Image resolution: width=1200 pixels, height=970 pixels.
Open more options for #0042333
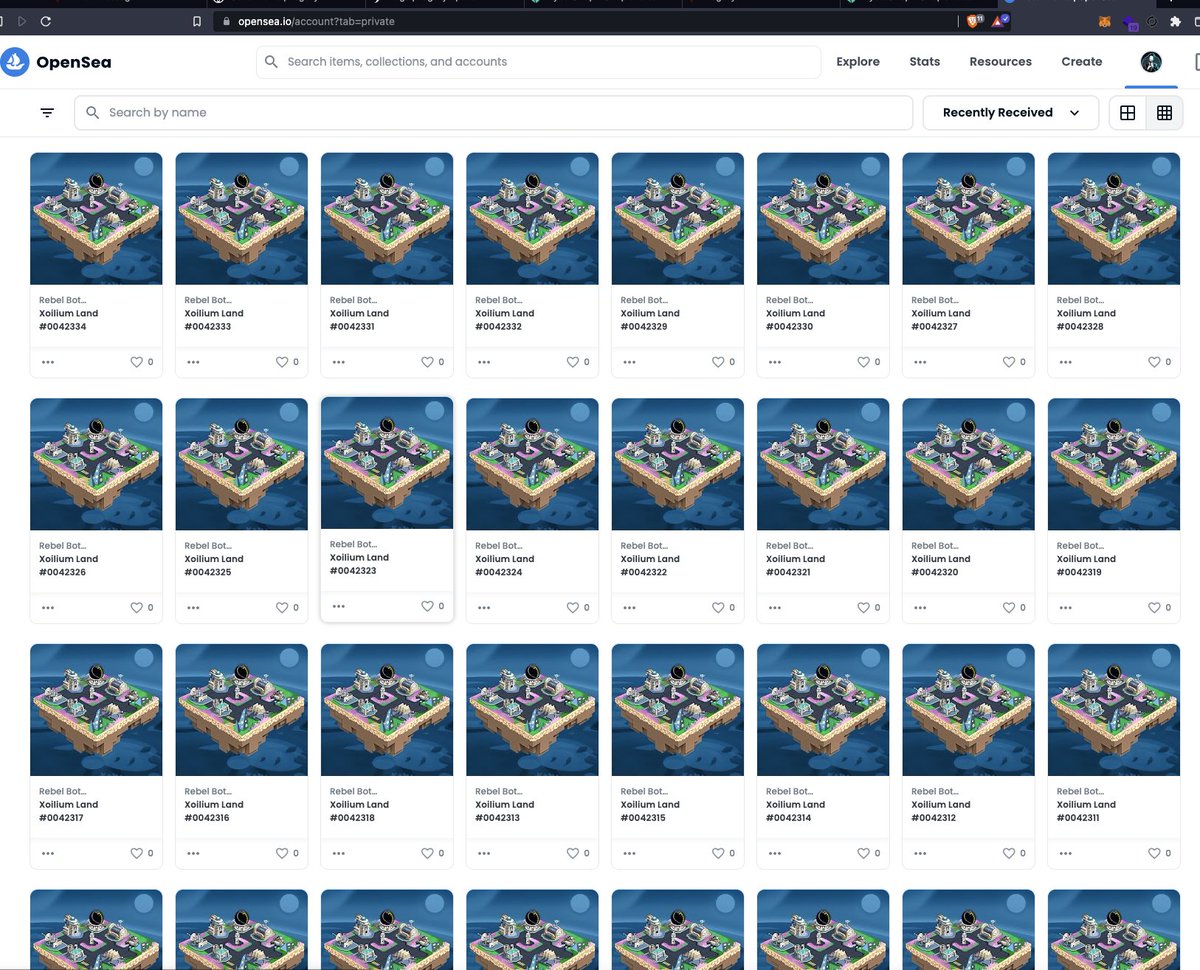(193, 362)
